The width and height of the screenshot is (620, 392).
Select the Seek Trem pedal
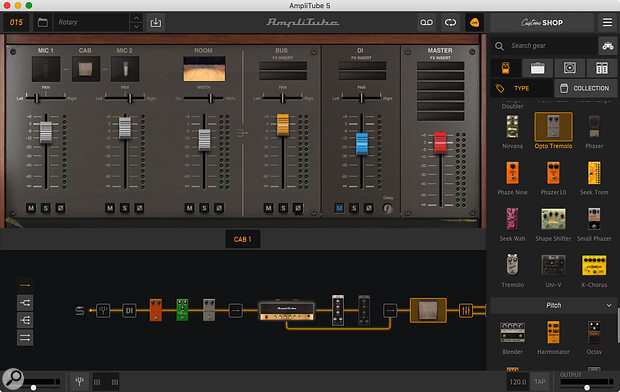[594, 178]
